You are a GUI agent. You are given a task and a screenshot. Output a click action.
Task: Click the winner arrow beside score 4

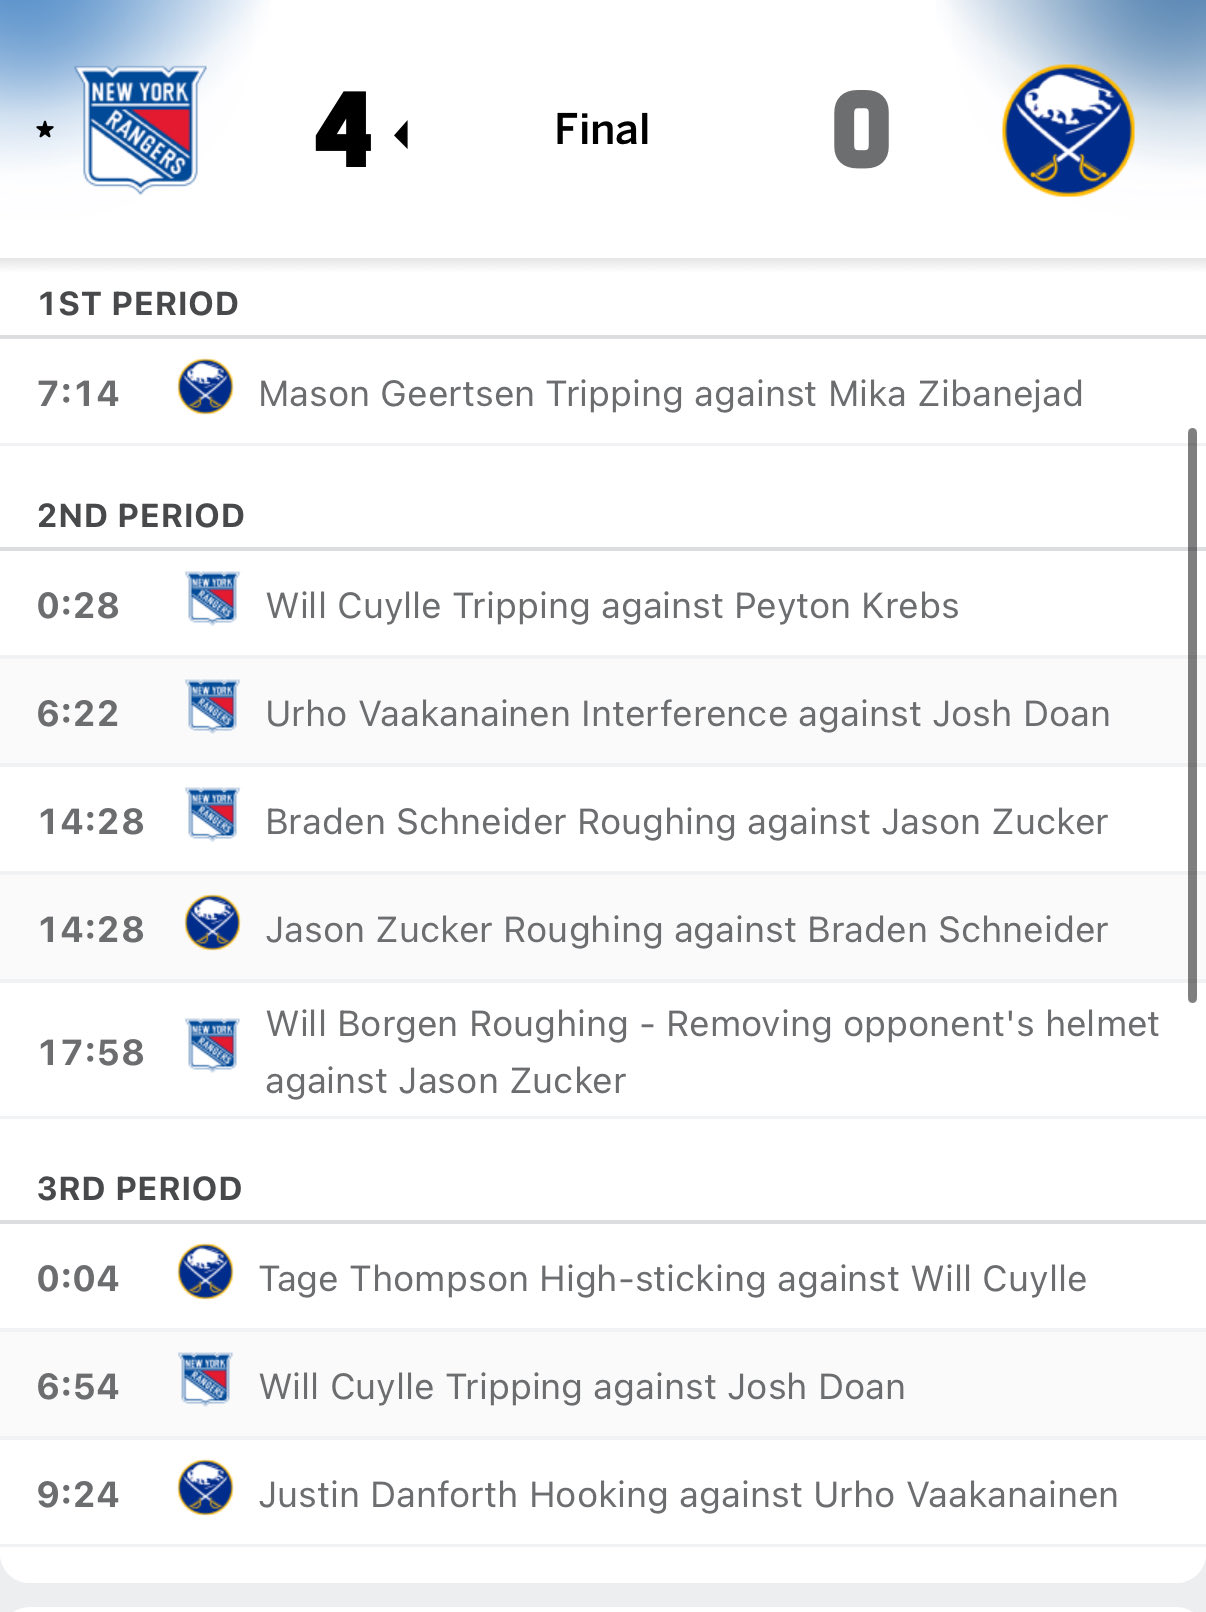[x=402, y=134]
